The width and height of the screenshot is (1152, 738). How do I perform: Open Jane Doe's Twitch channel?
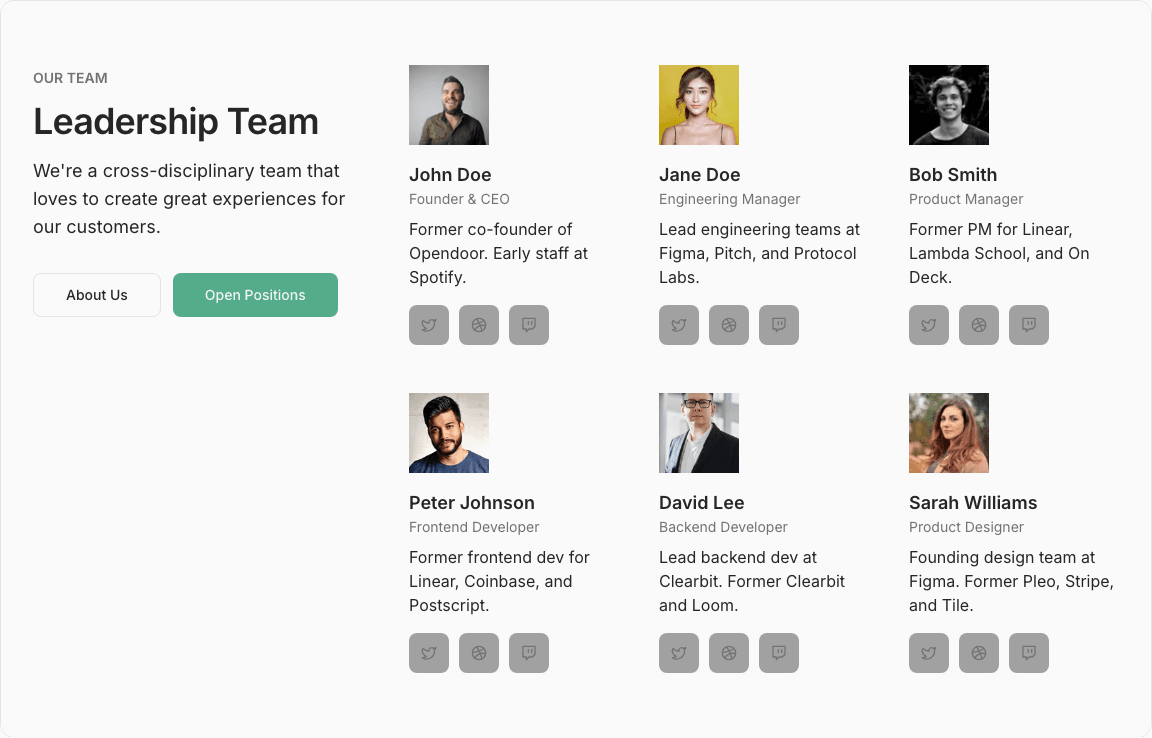click(778, 324)
